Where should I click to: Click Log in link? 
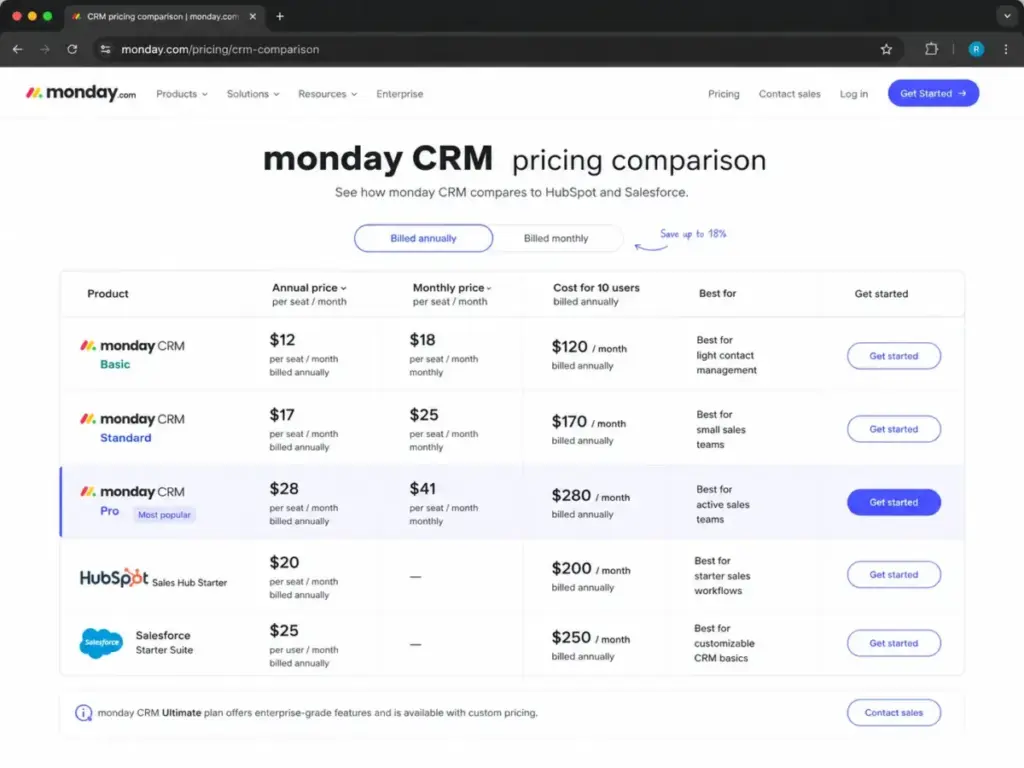[x=854, y=94]
